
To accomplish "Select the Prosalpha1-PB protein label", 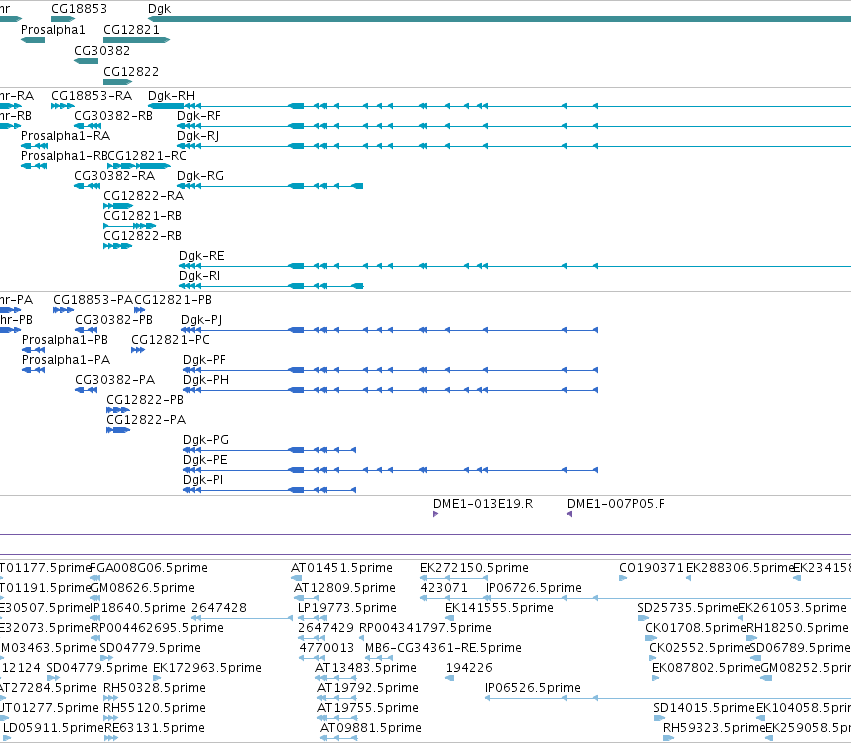I will pyautogui.click(x=65, y=340).
